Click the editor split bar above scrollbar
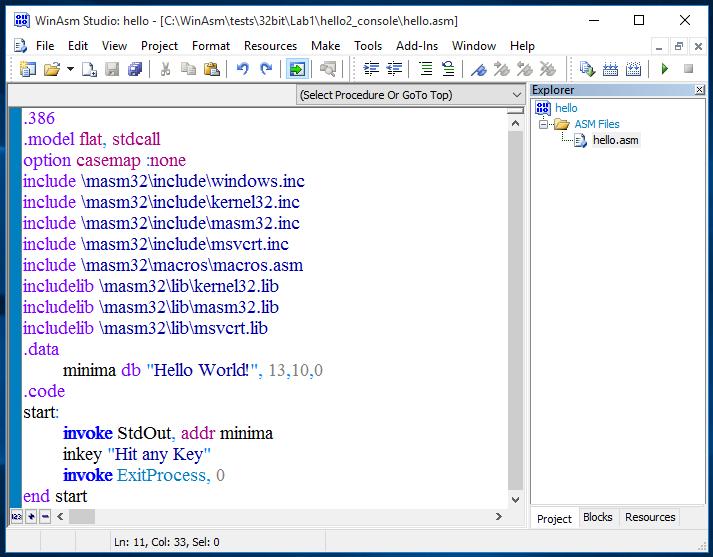Viewport: 713px width, 557px height. click(515, 110)
